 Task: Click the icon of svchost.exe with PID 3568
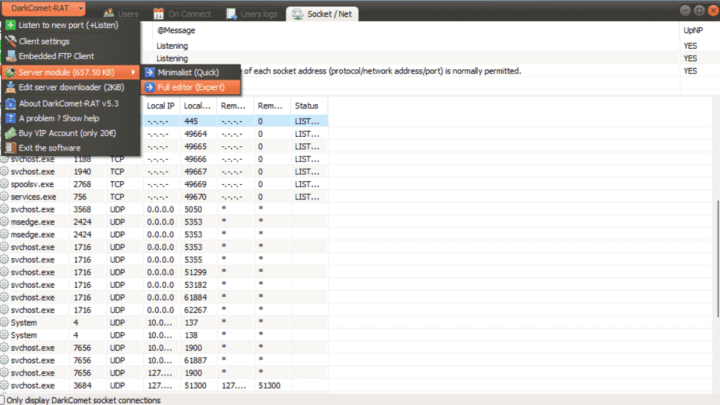pos(5,209)
